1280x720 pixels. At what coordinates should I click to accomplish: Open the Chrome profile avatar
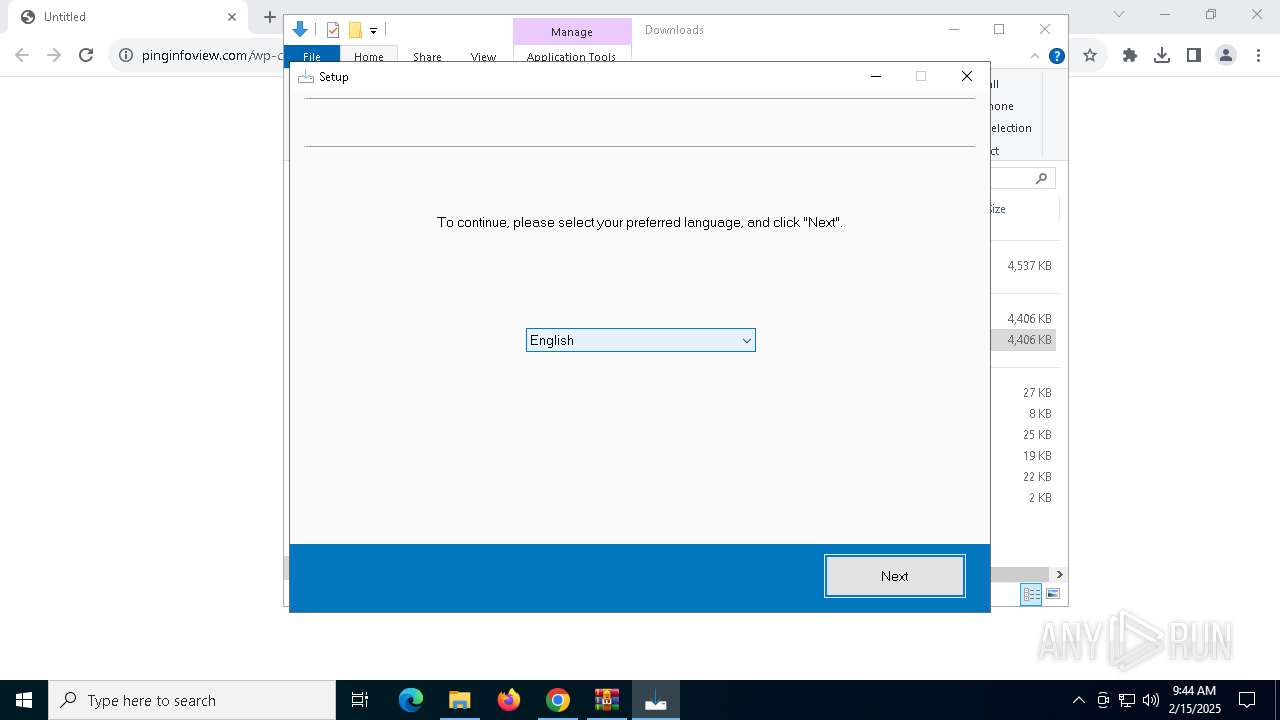(1226, 55)
